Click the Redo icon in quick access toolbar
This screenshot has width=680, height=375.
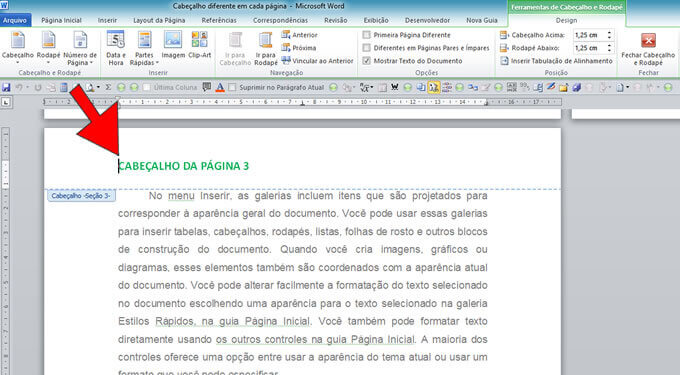(x=38, y=88)
